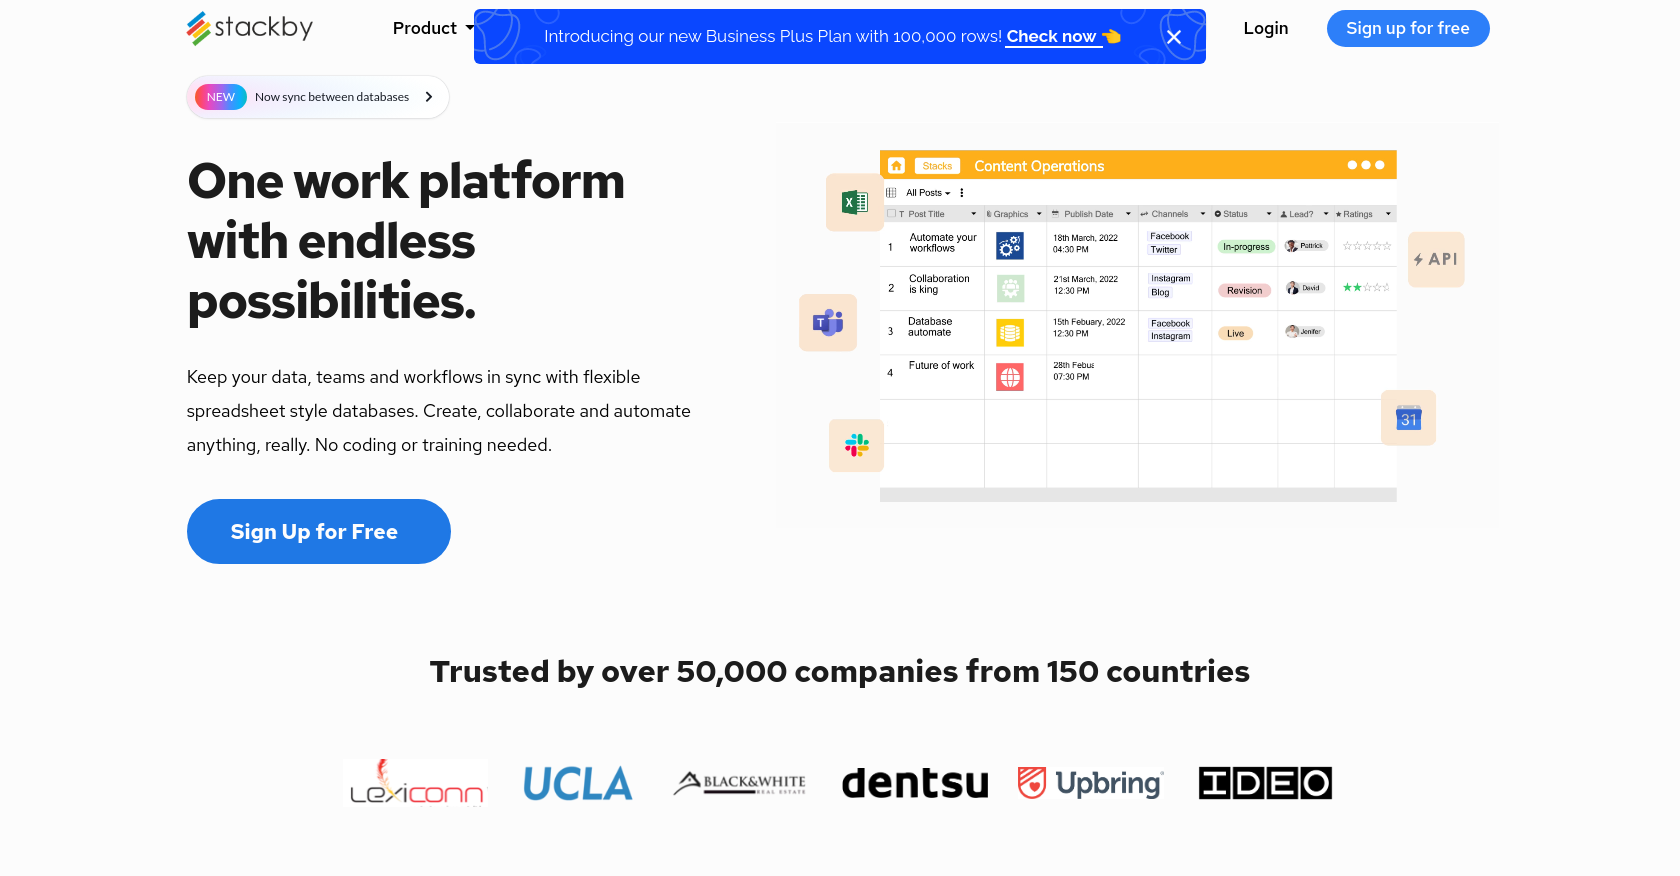The image size is (1680, 876).
Task: Click the Lexiconn logo
Action: (415, 783)
